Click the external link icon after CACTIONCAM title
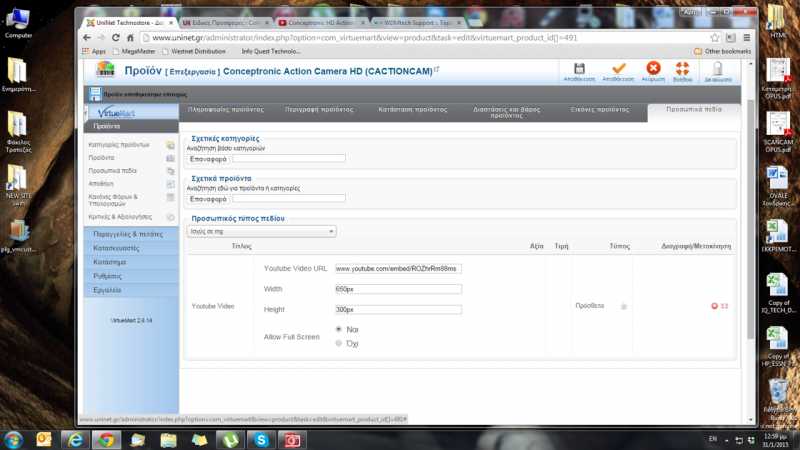The height and width of the screenshot is (450, 800). coord(437,69)
